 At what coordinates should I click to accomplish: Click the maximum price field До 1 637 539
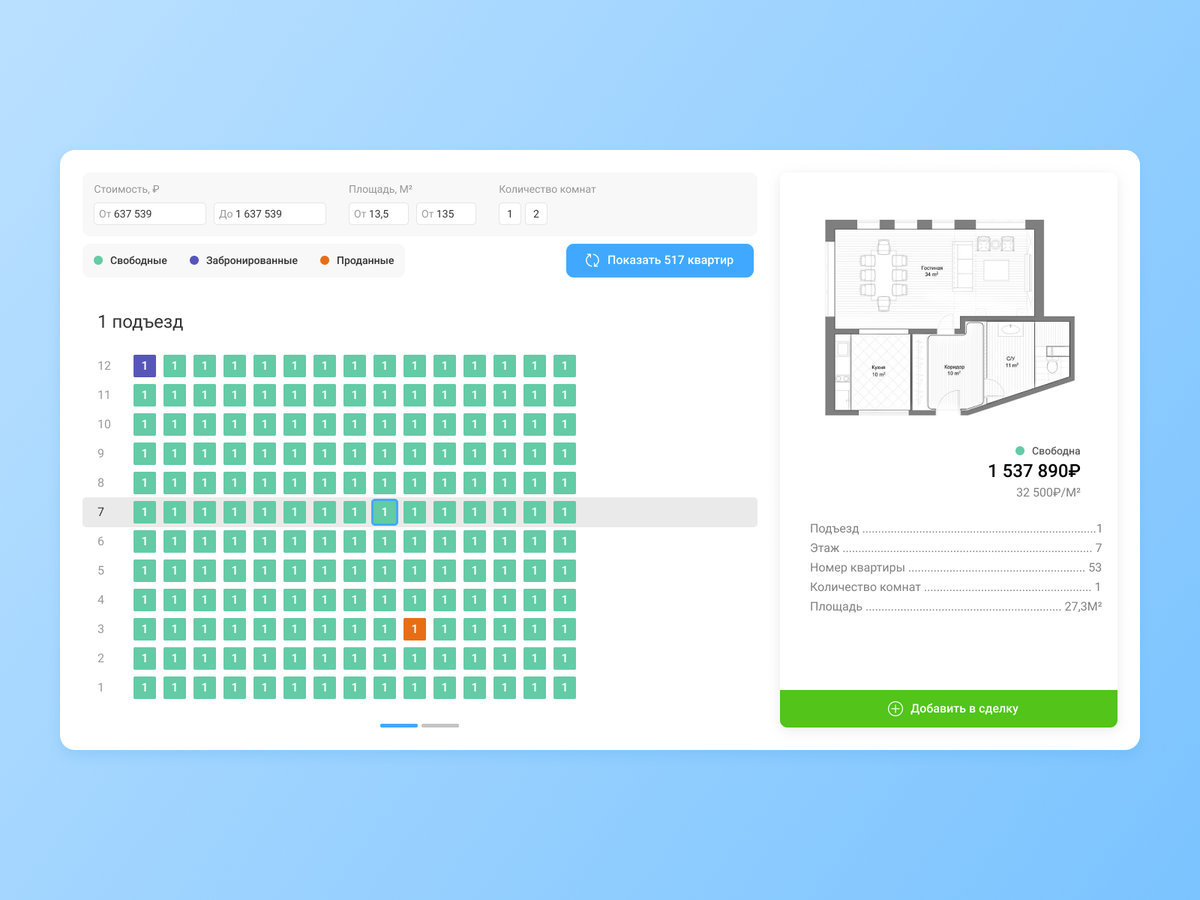click(270, 214)
